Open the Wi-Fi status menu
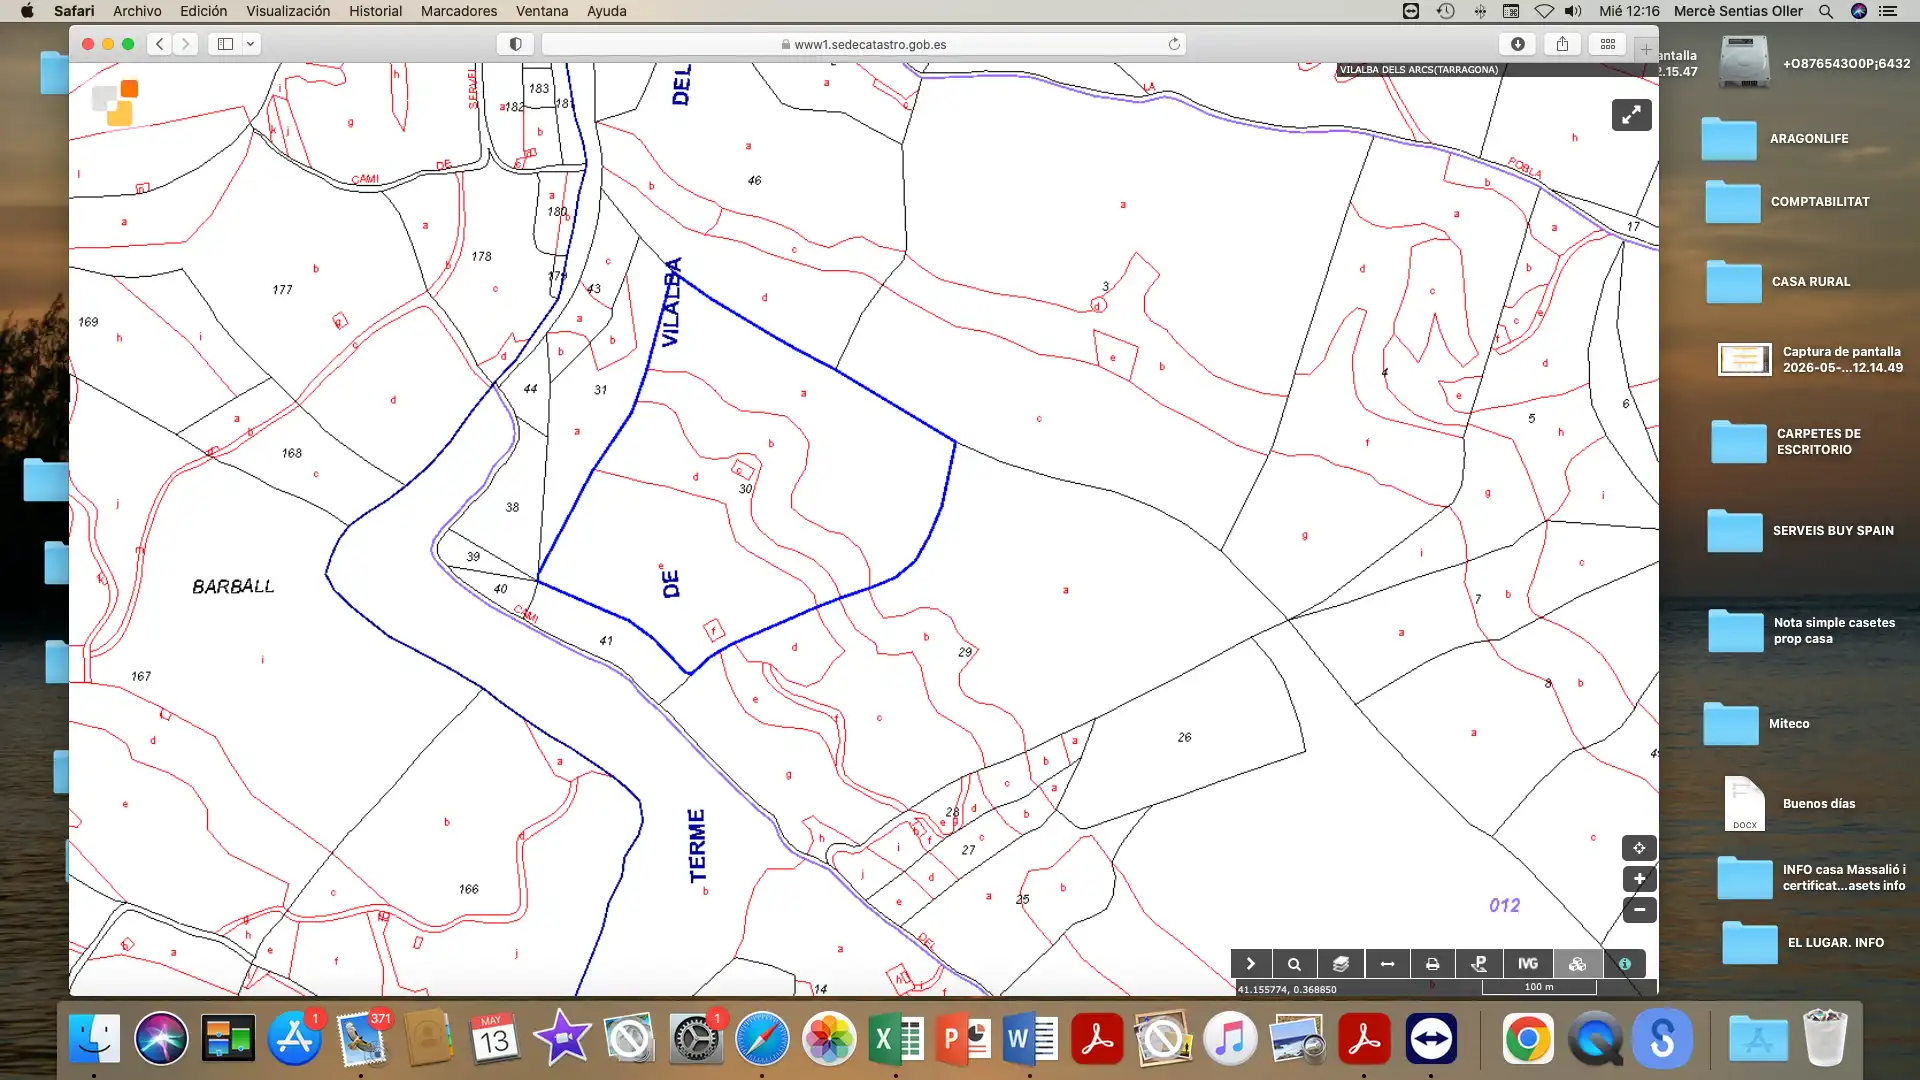The height and width of the screenshot is (1080, 1920). (1544, 11)
